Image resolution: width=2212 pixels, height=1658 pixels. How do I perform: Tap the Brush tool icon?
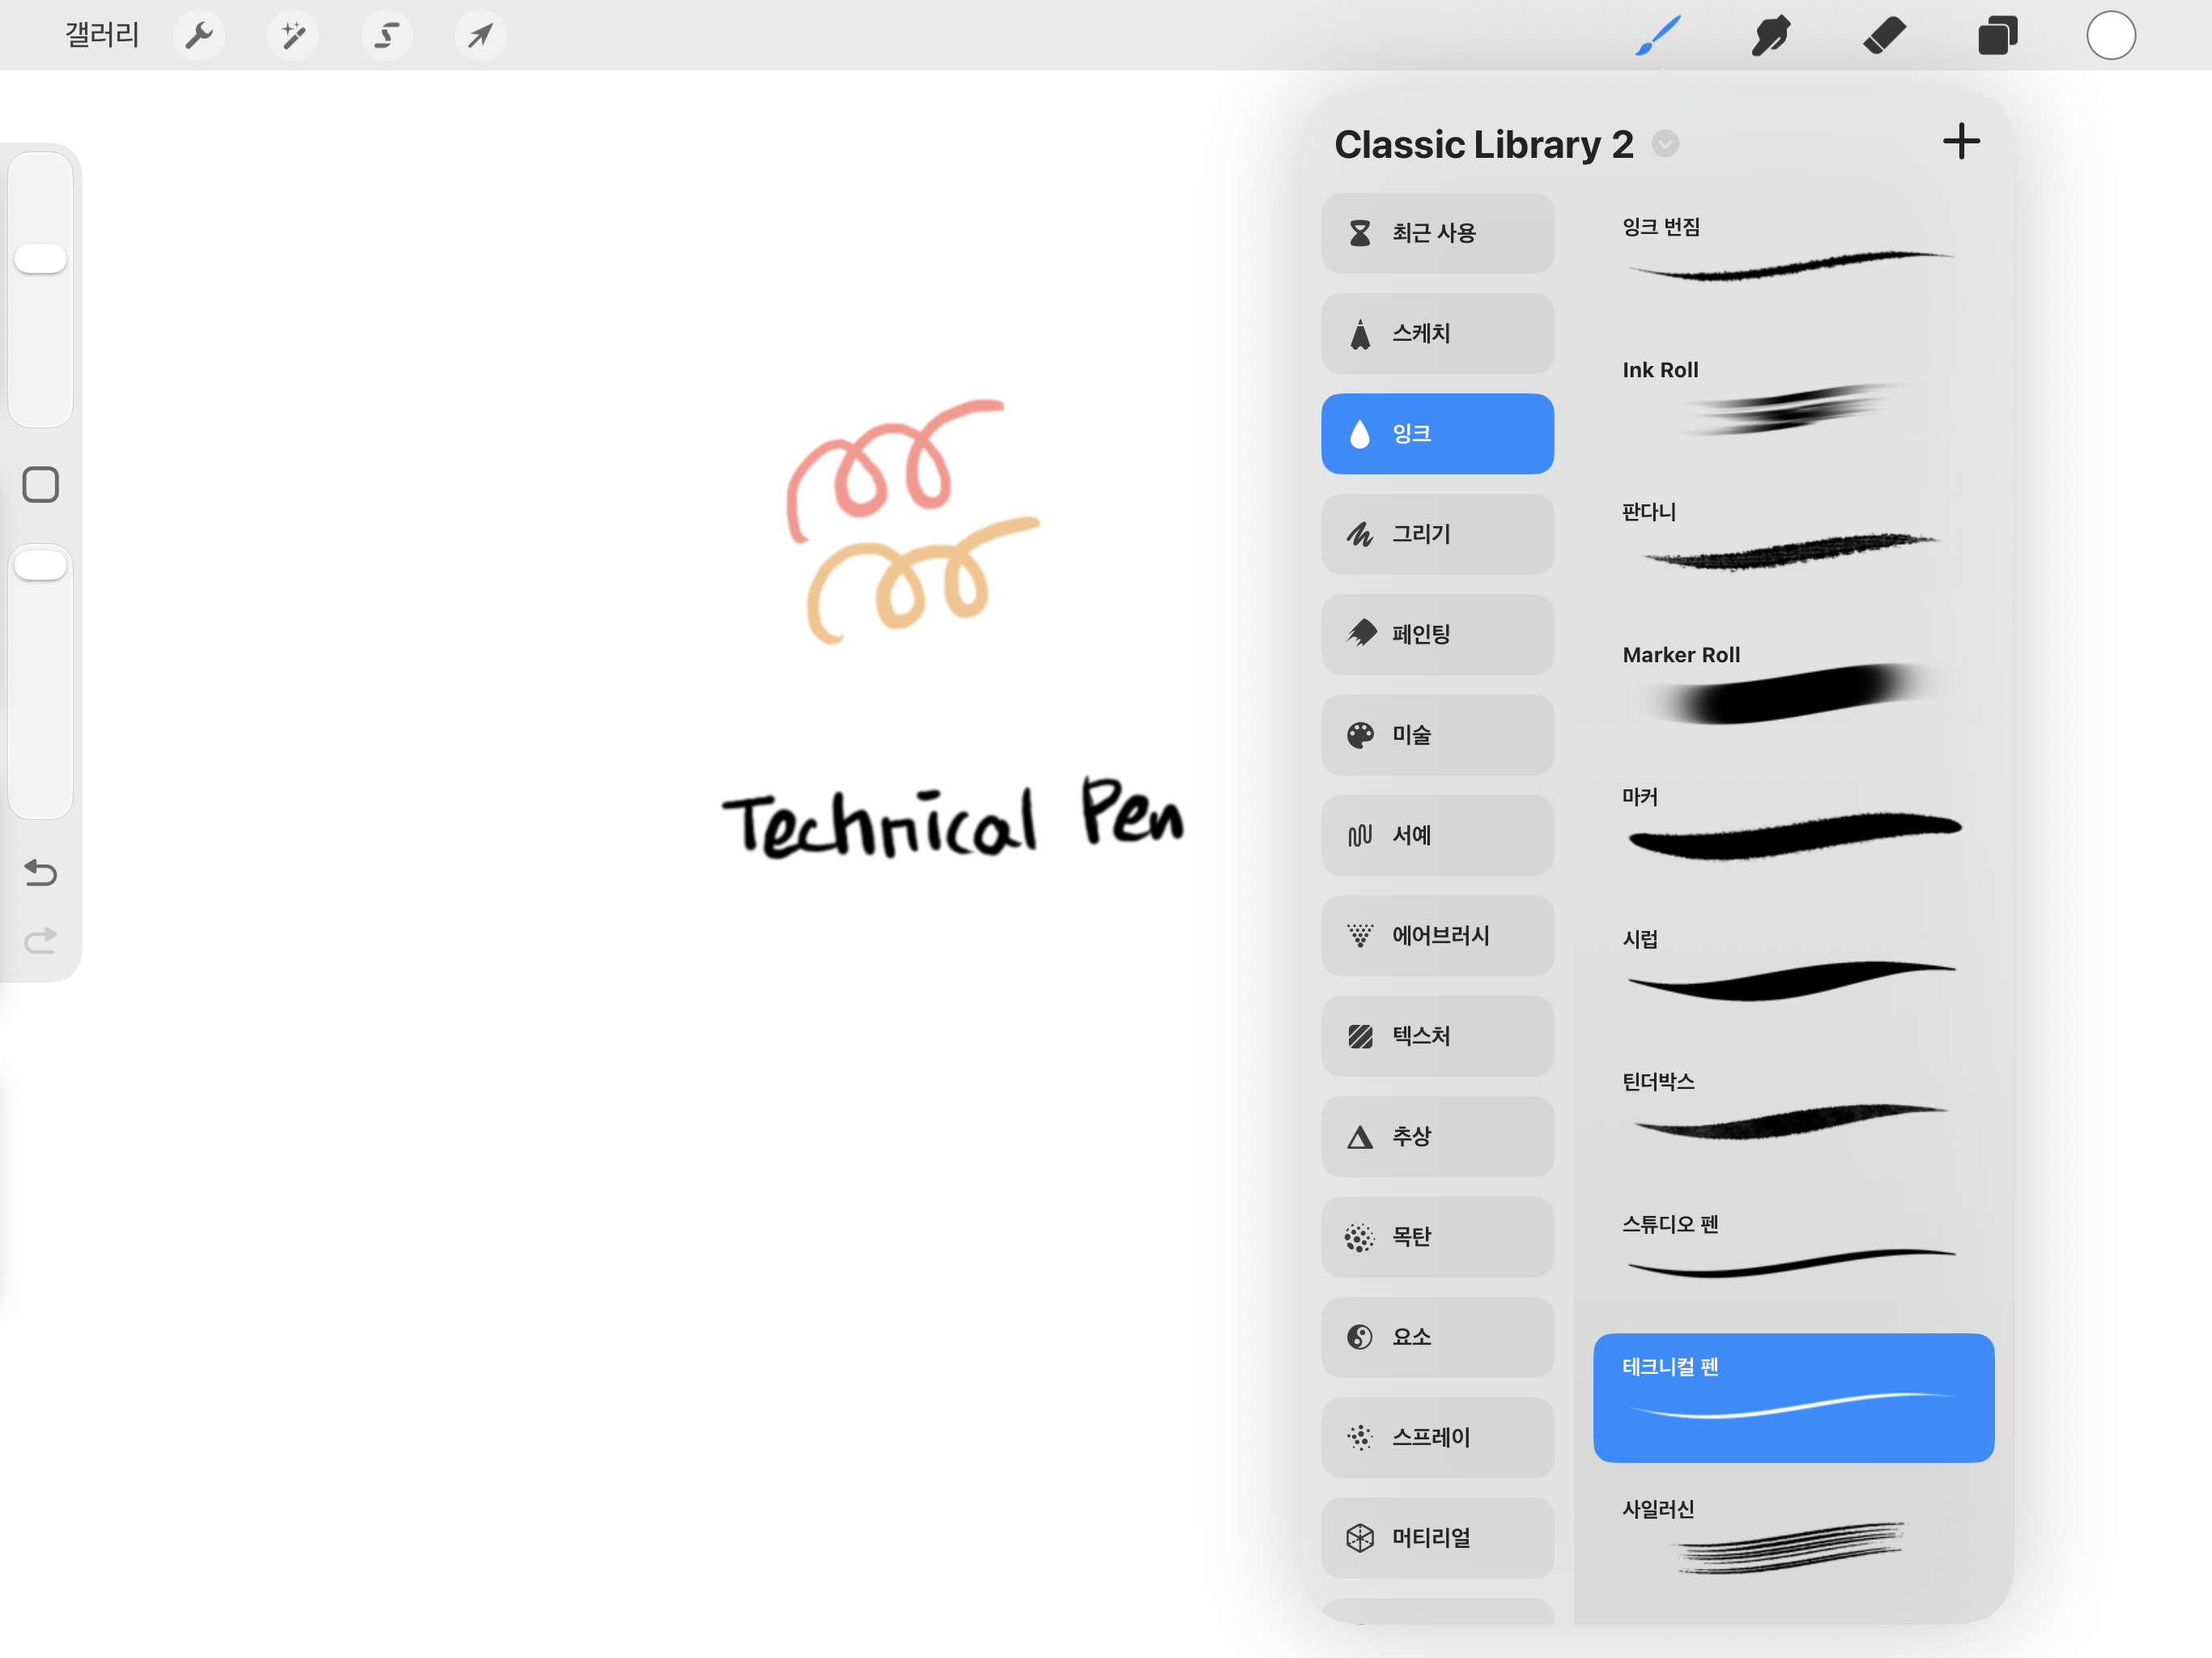tap(1657, 36)
